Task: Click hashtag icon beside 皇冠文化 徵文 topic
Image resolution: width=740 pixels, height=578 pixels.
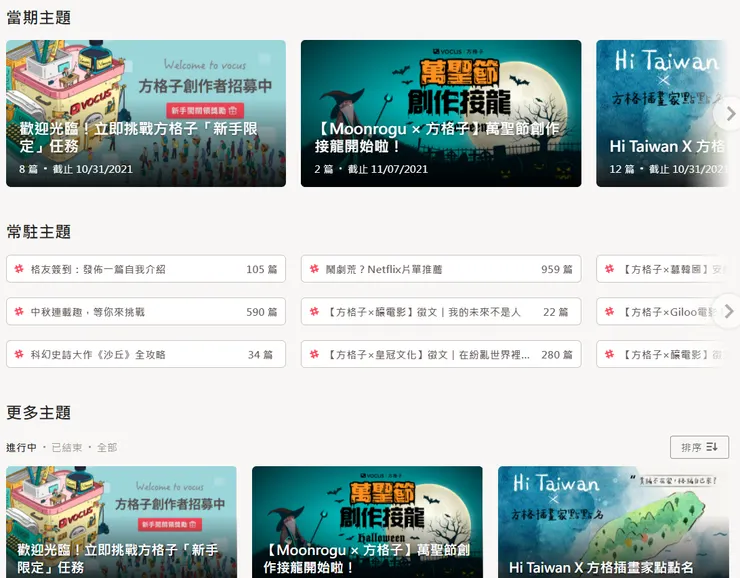Action: tap(314, 354)
